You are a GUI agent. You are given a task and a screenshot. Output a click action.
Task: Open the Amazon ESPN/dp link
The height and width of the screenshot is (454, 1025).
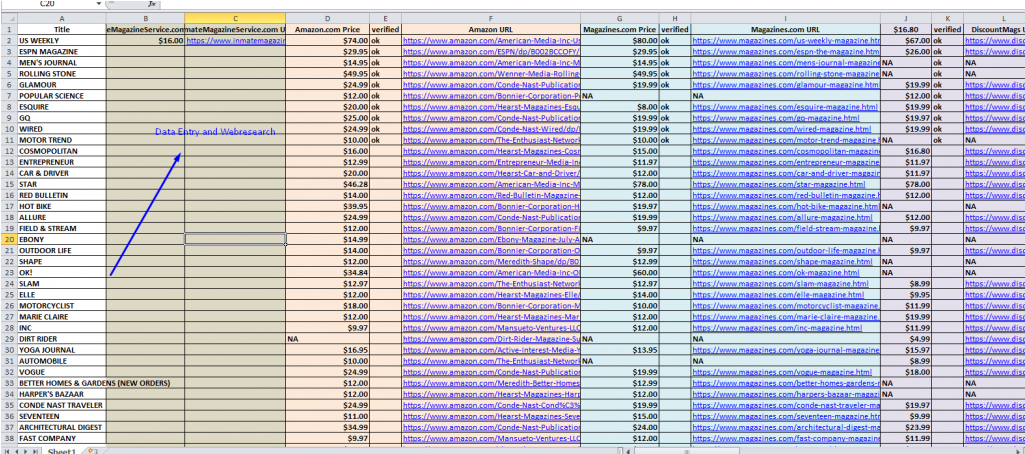(492, 52)
